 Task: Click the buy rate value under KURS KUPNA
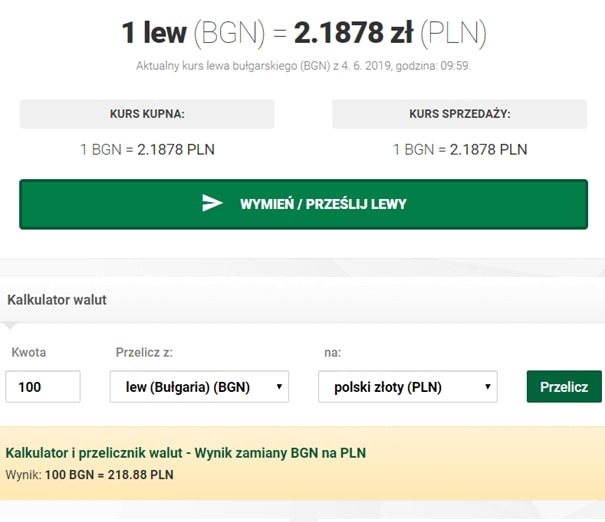coord(147,149)
